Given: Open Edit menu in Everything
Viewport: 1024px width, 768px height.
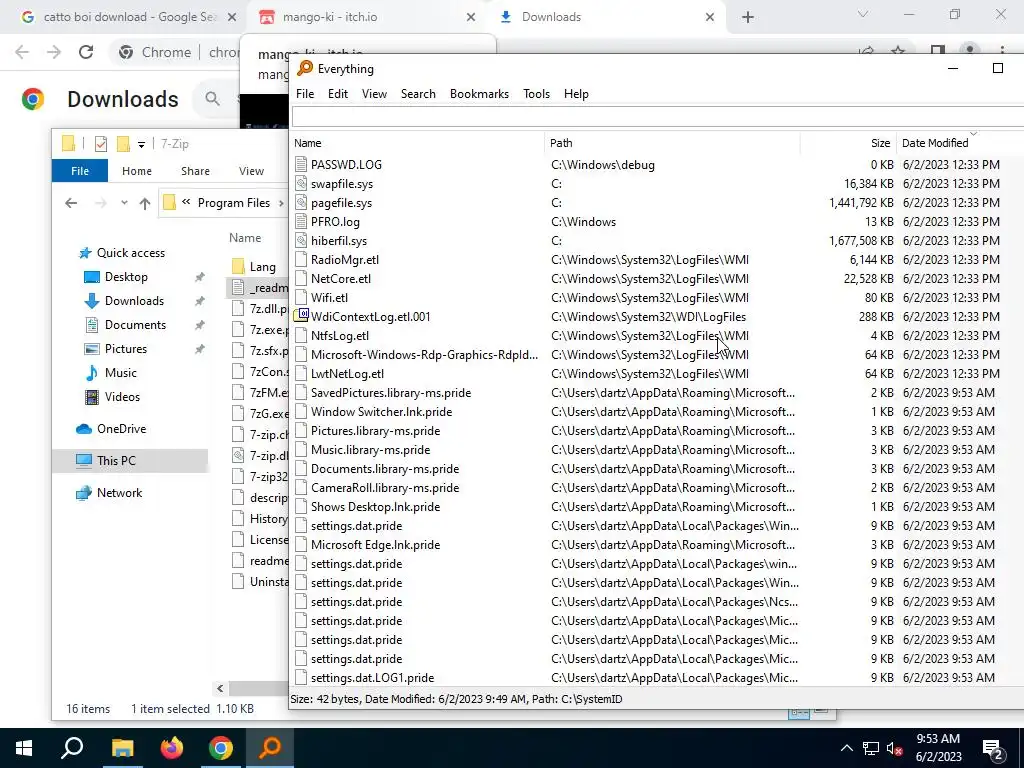Looking at the screenshot, I should (x=338, y=94).
